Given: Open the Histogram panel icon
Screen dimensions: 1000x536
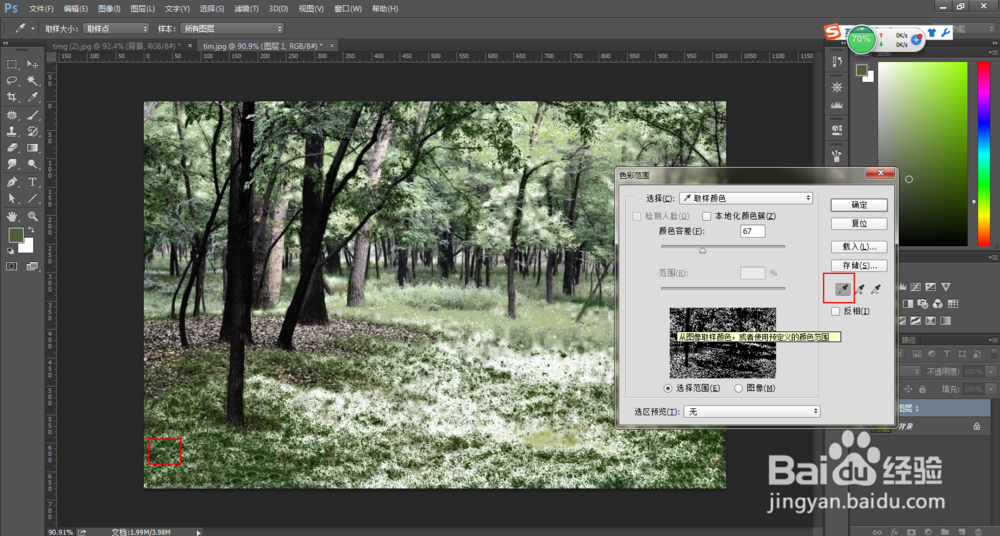Looking at the screenshot, I should (837, 105).
